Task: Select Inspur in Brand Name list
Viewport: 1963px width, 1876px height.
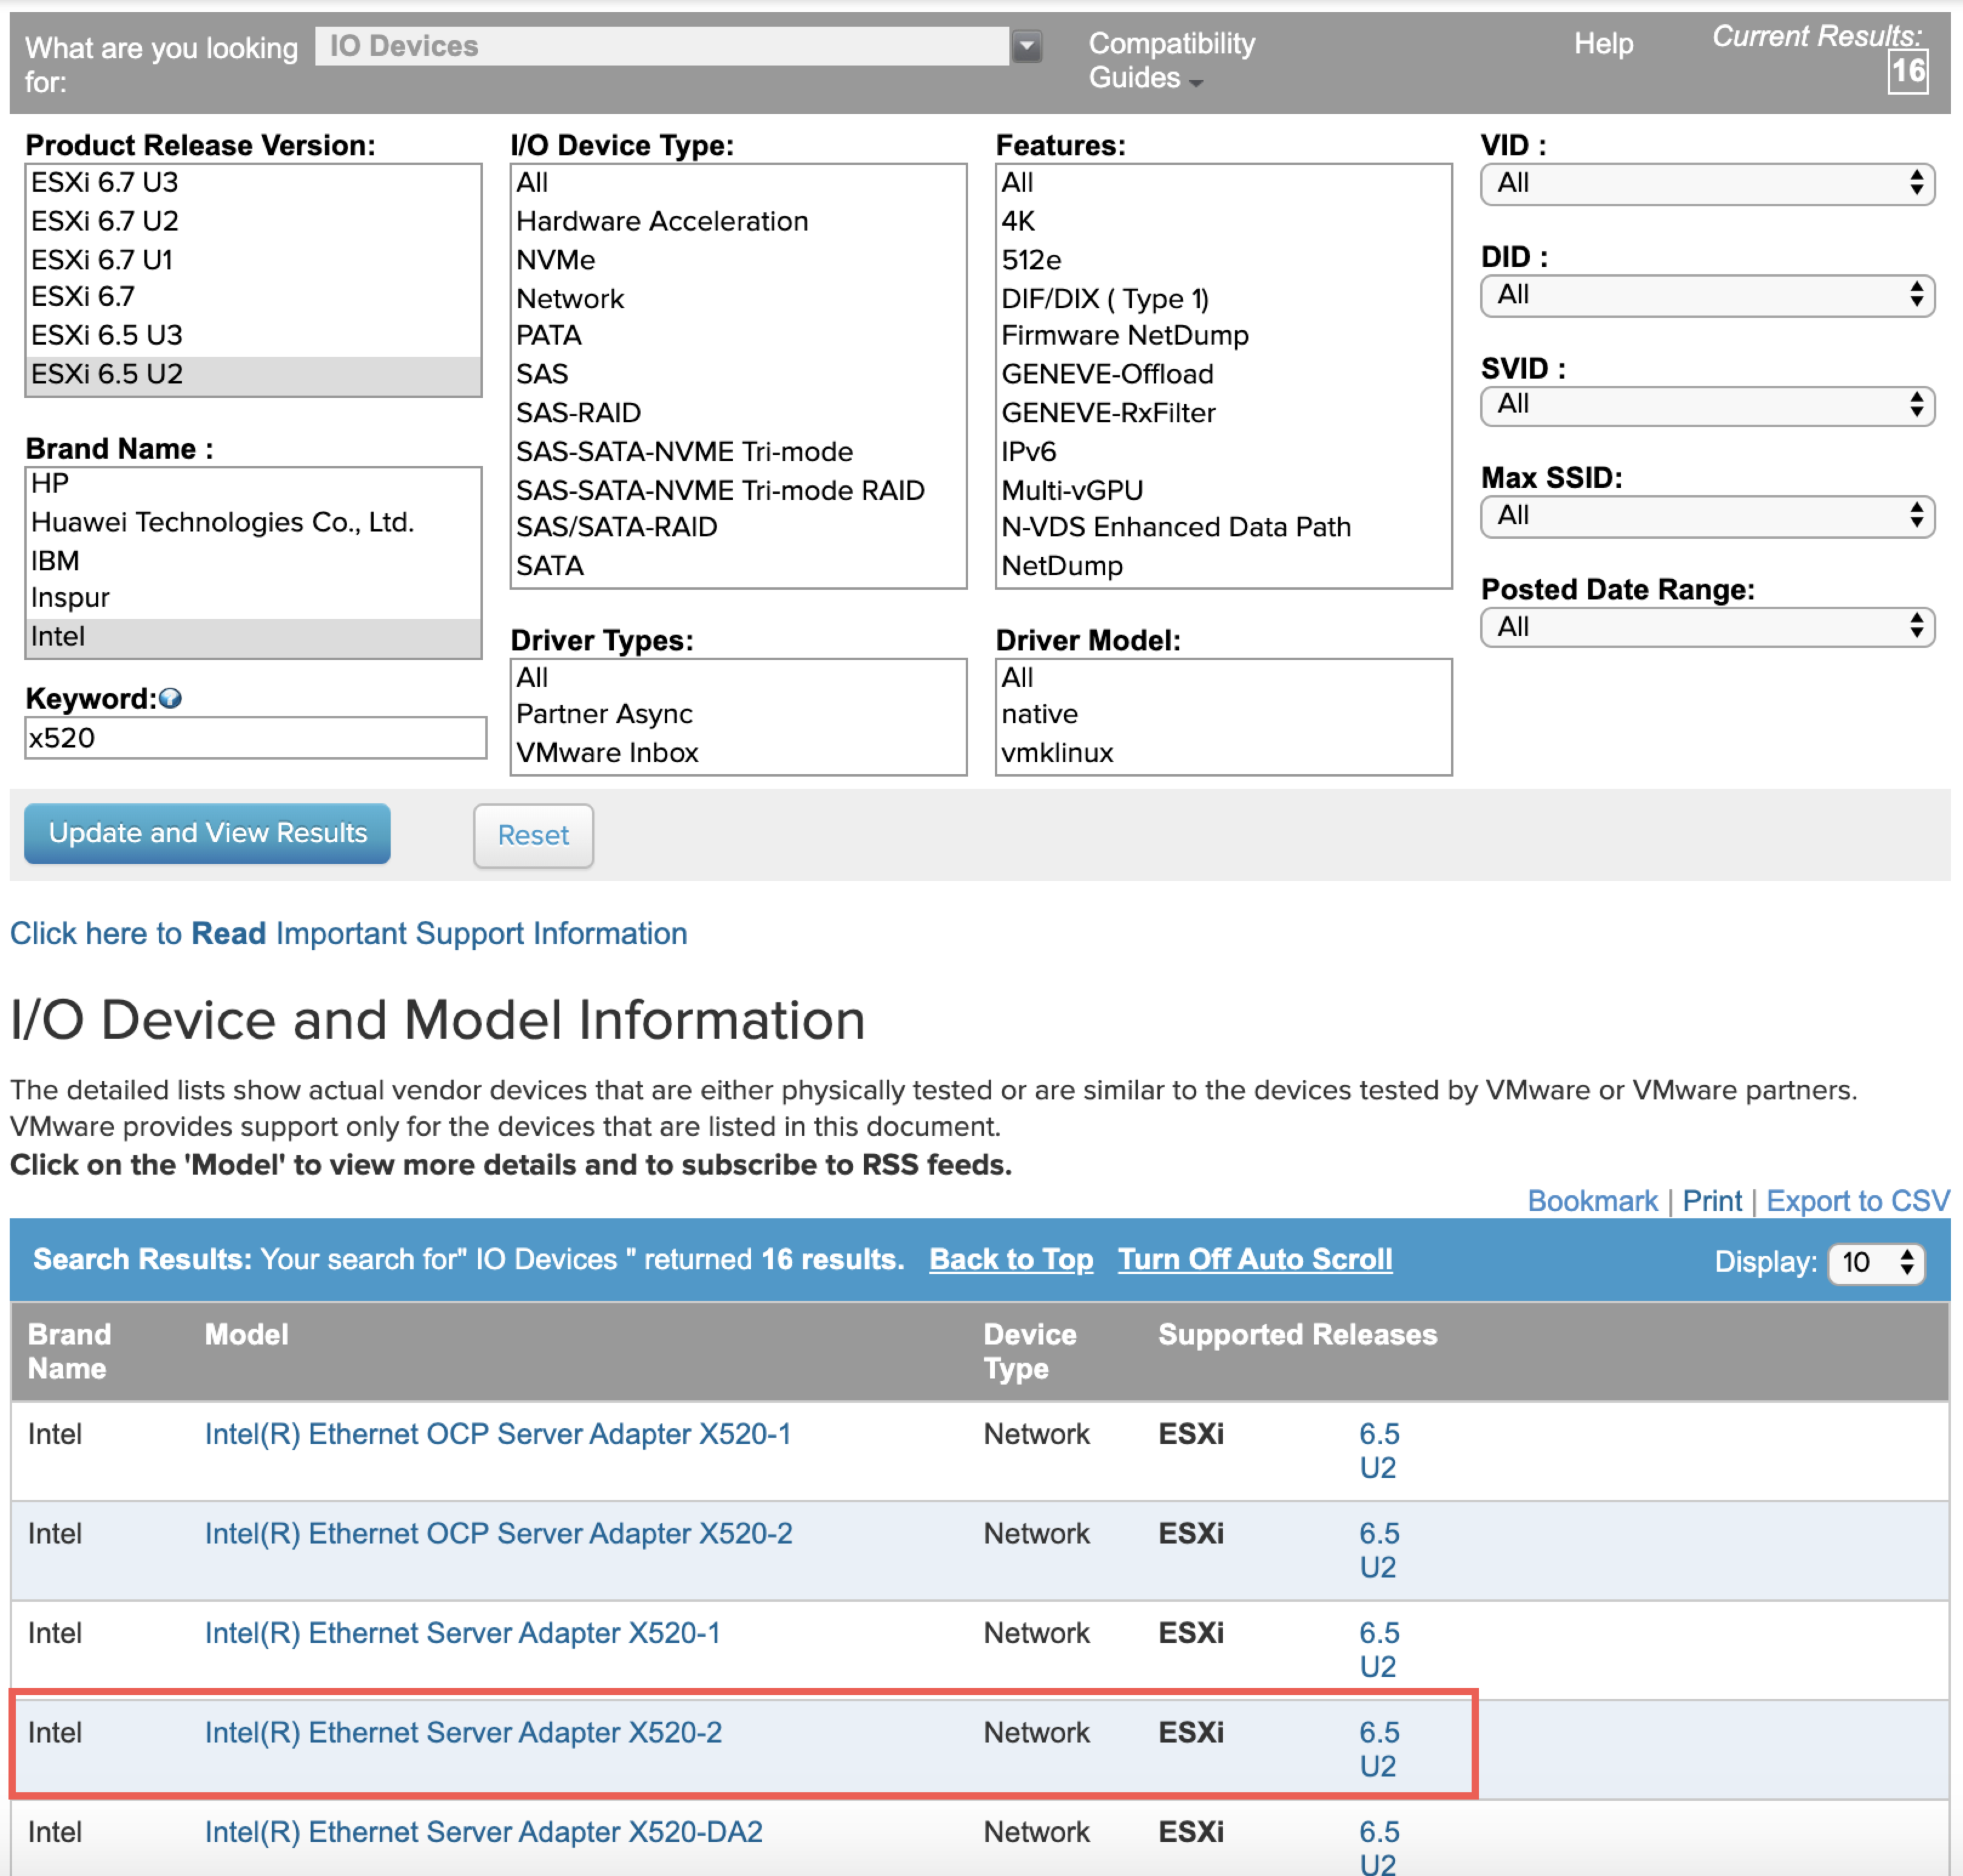Action: coord(253,598)
